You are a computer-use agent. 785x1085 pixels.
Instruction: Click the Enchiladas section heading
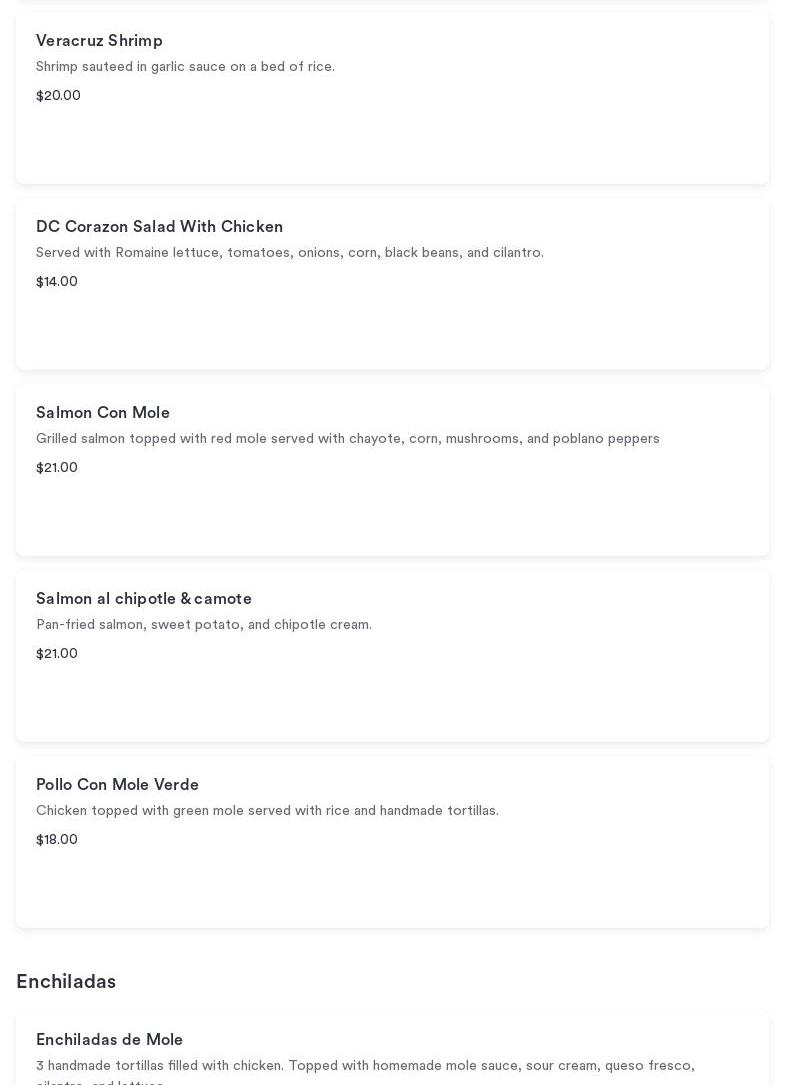[x=66, y=982]
